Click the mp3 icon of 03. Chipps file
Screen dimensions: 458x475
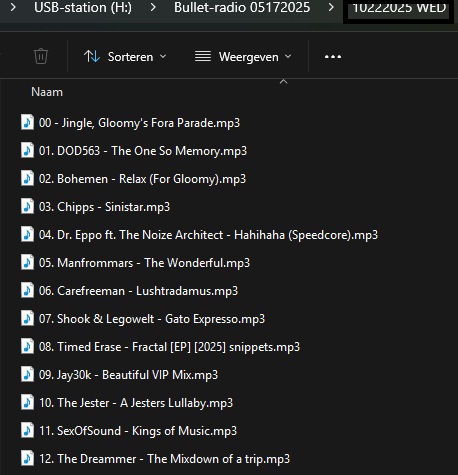click(x=27, y=206)
